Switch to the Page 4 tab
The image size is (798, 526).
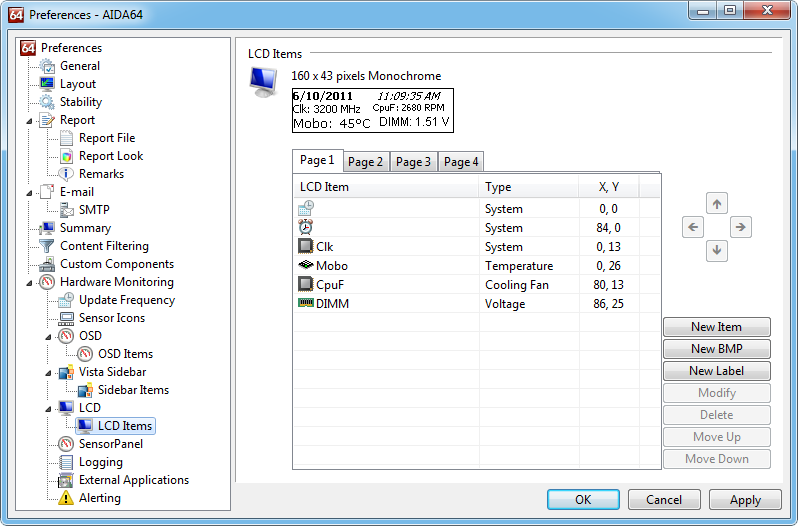pyautogui.click(x=461, y=162)
